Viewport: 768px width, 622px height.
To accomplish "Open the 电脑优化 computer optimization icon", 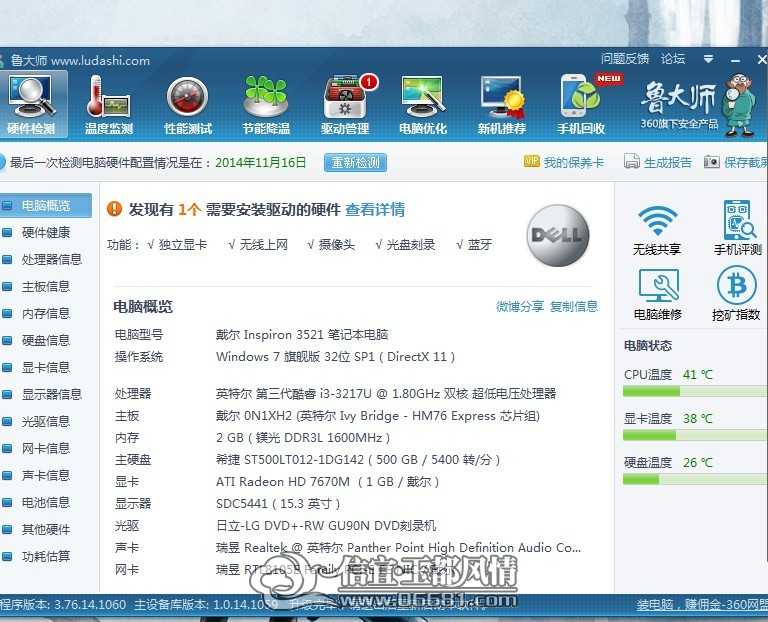I will point(423,104).
